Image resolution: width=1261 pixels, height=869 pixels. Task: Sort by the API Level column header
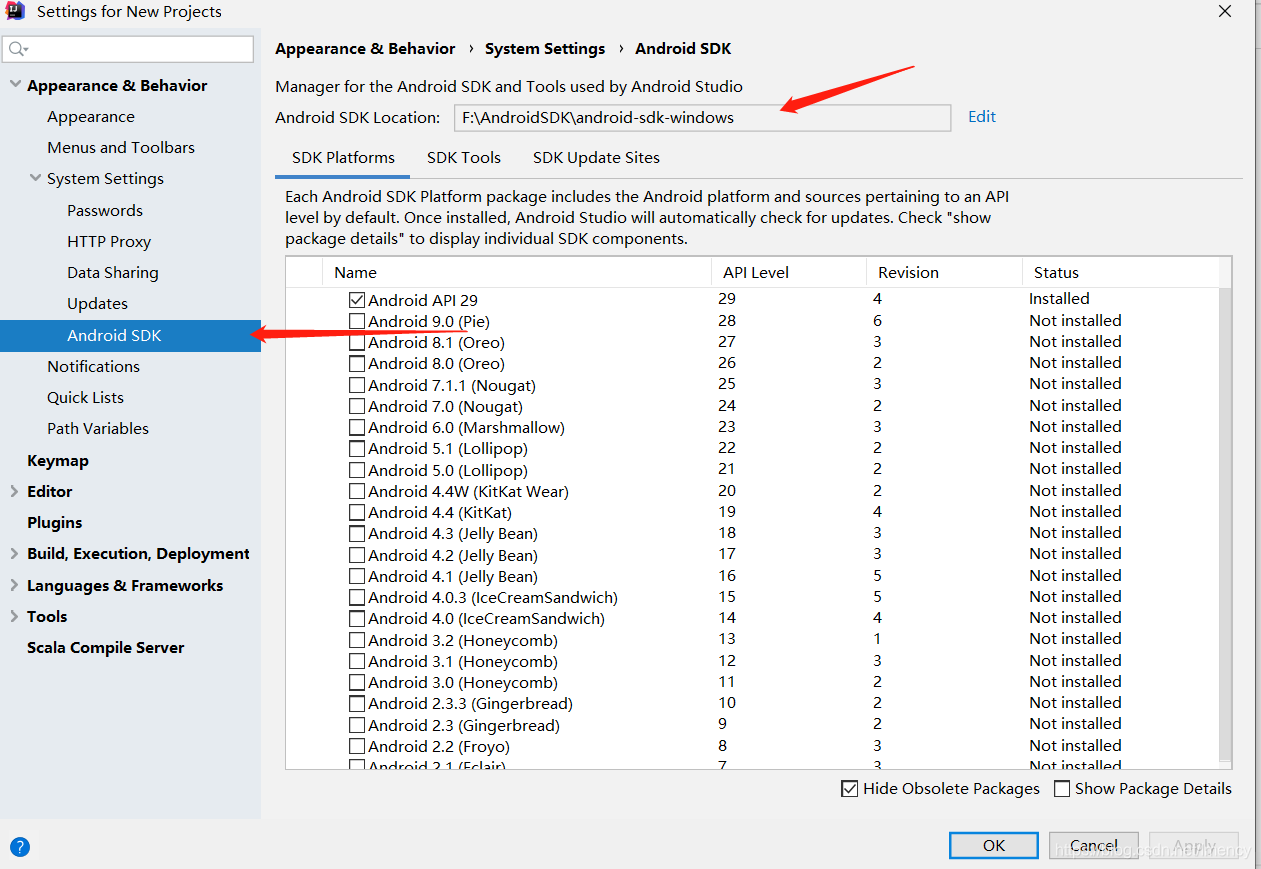click(788, 272)
